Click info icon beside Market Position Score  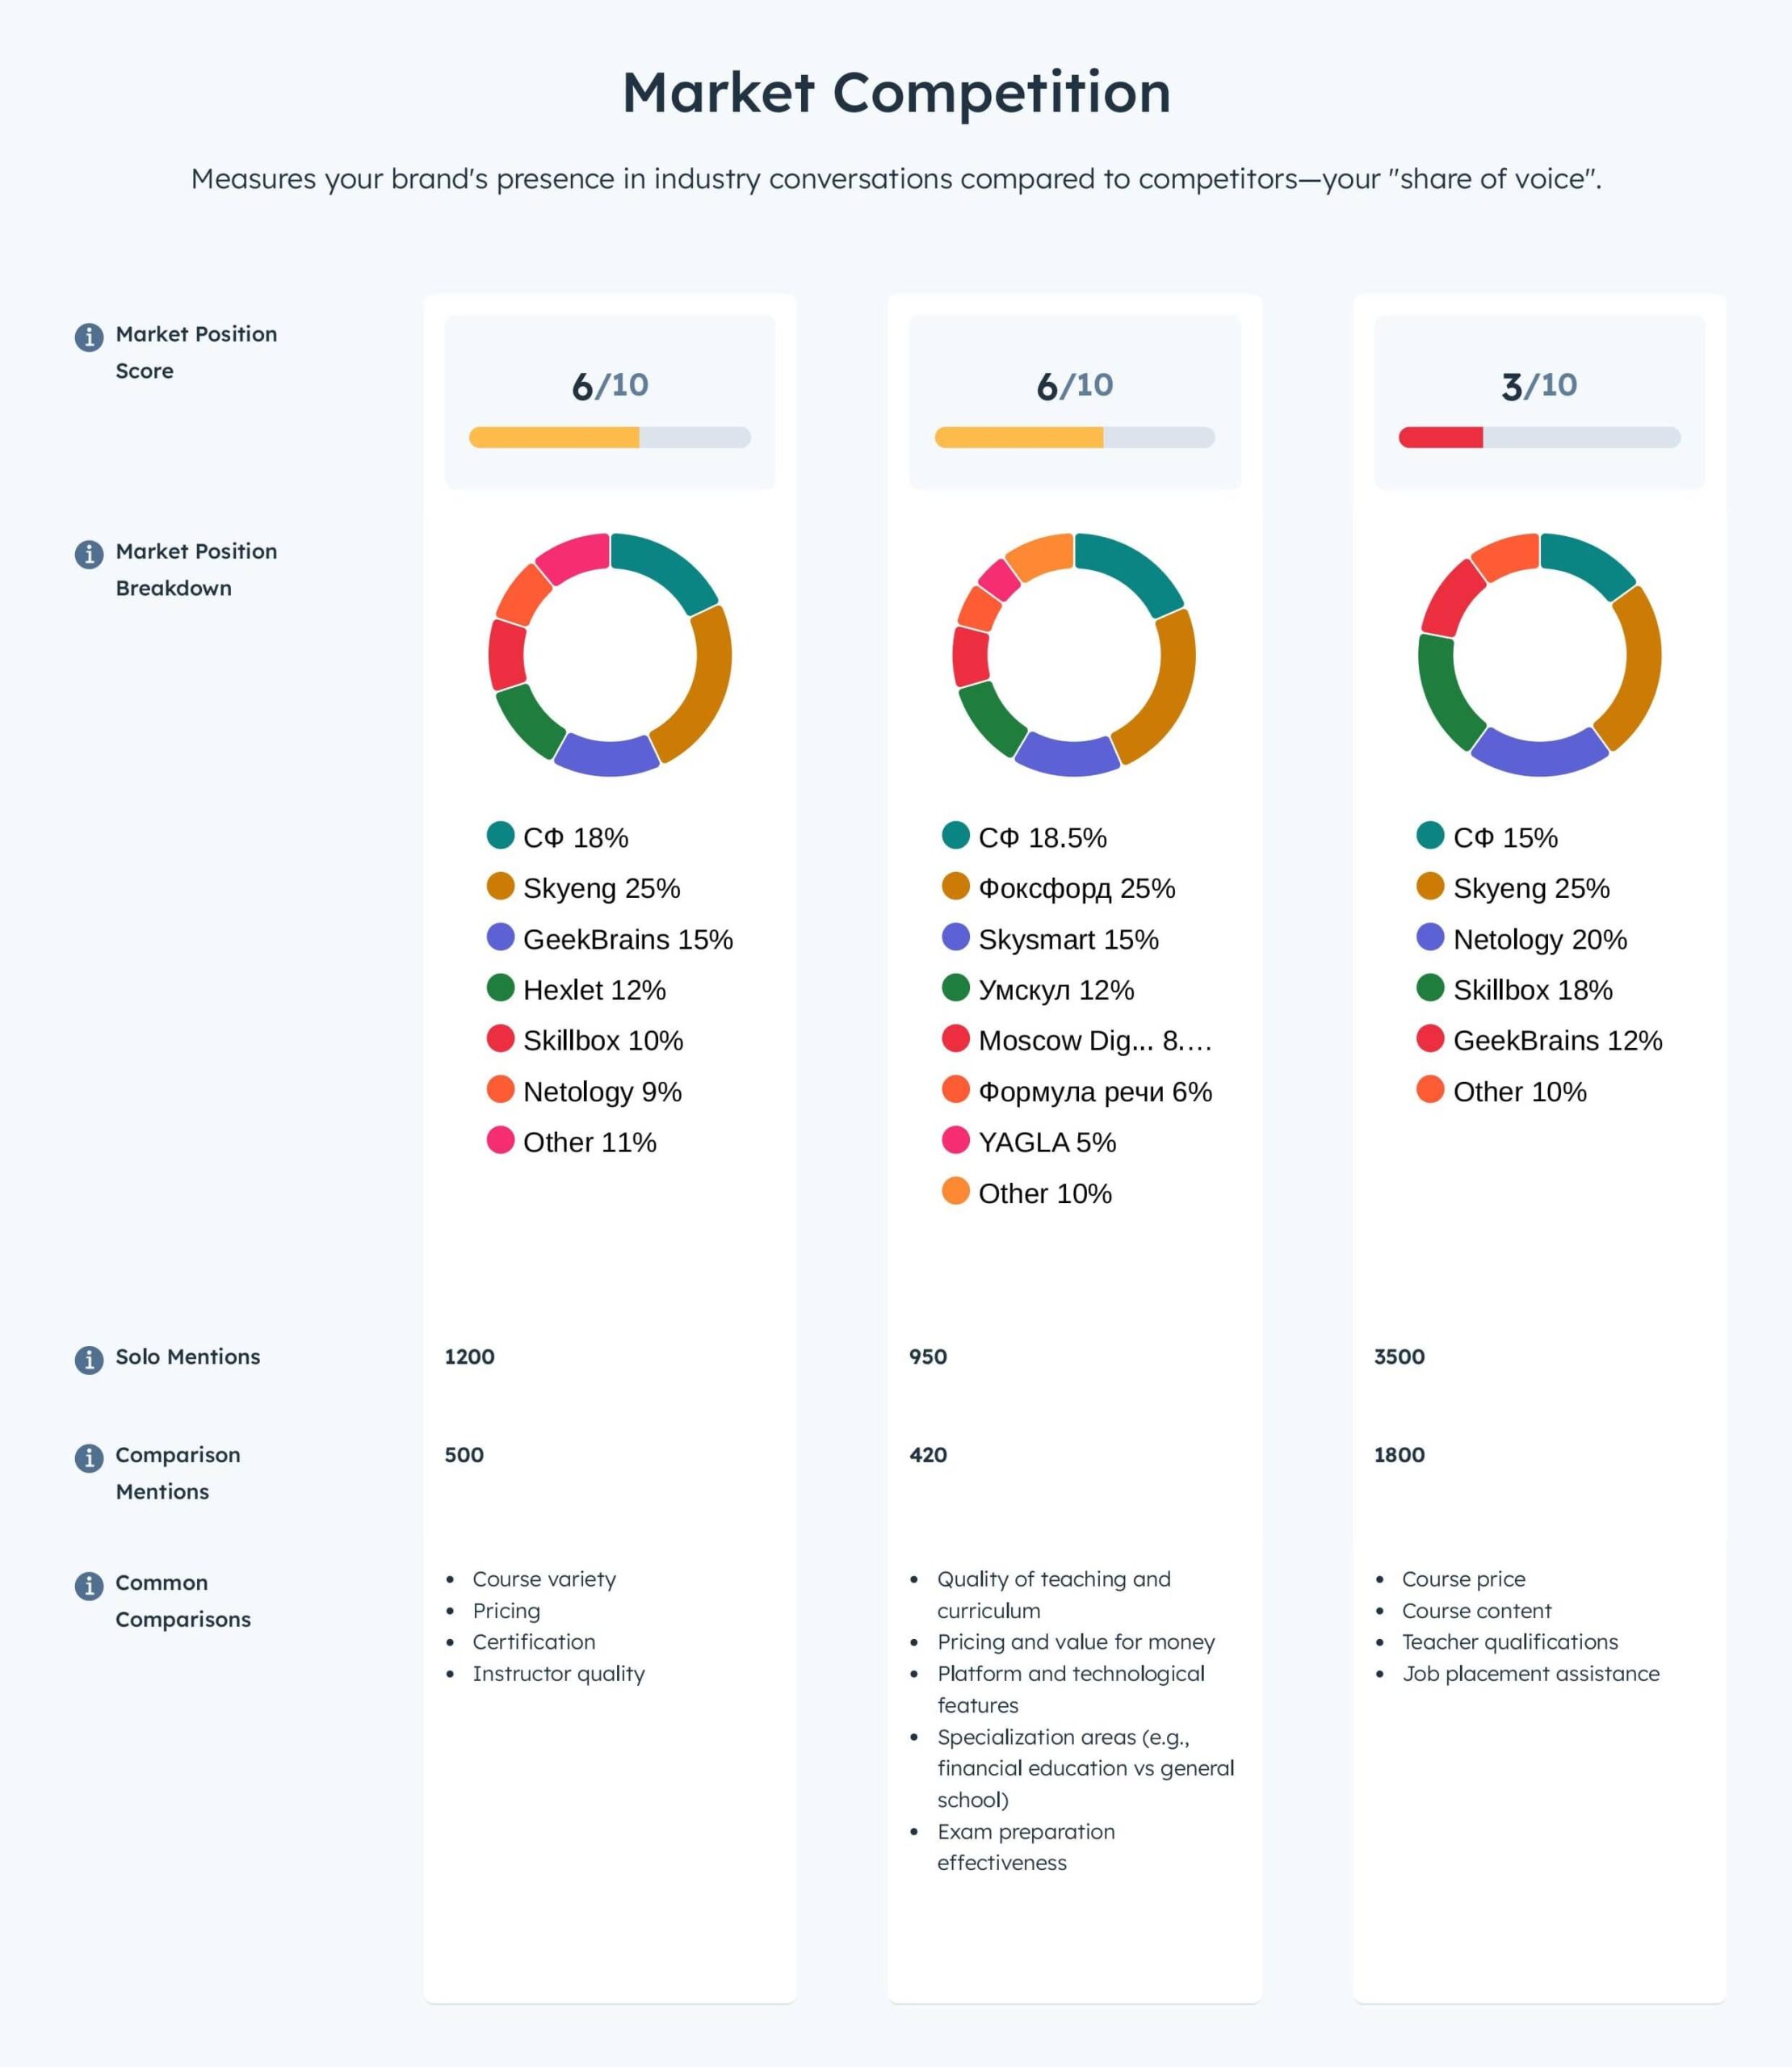(89, 337)
